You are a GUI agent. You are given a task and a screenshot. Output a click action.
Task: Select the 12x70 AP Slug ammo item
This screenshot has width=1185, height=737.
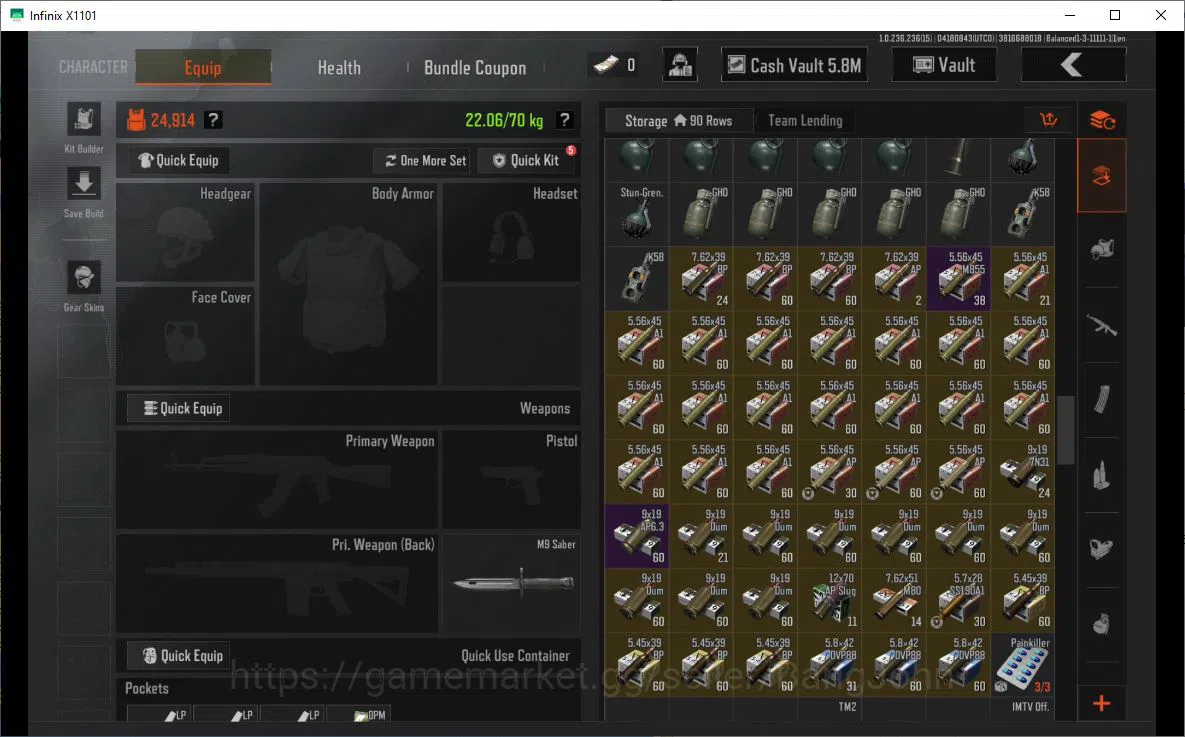(830, 600)
